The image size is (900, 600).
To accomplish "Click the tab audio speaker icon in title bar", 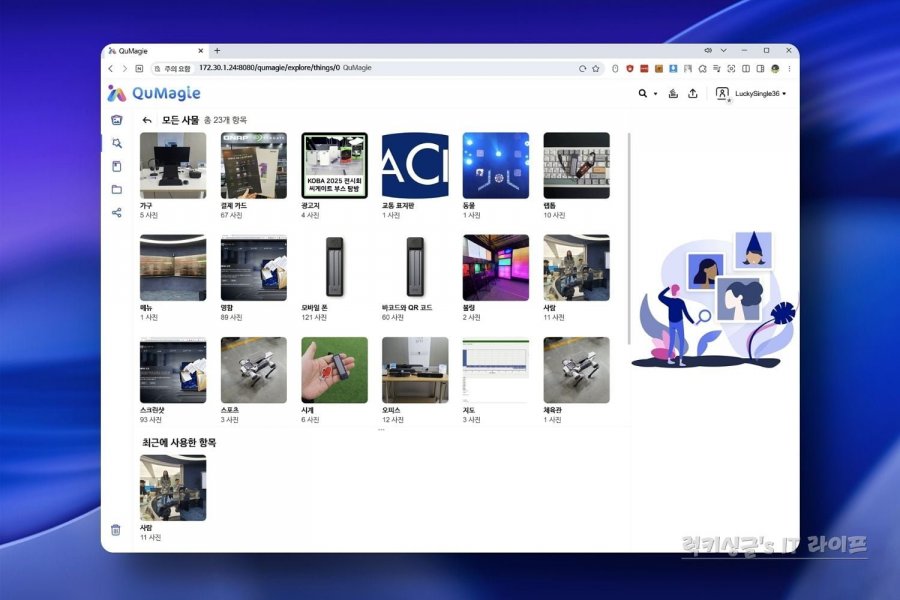I will click(708, 51).
